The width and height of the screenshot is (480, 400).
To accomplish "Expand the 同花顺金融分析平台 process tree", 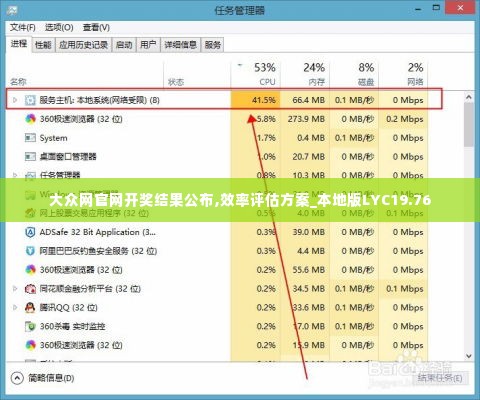I will click(15, 289).
